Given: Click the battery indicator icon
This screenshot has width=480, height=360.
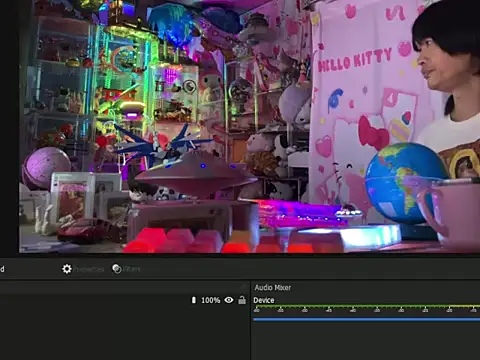Looking at the screenshot, I should point(194,300).
